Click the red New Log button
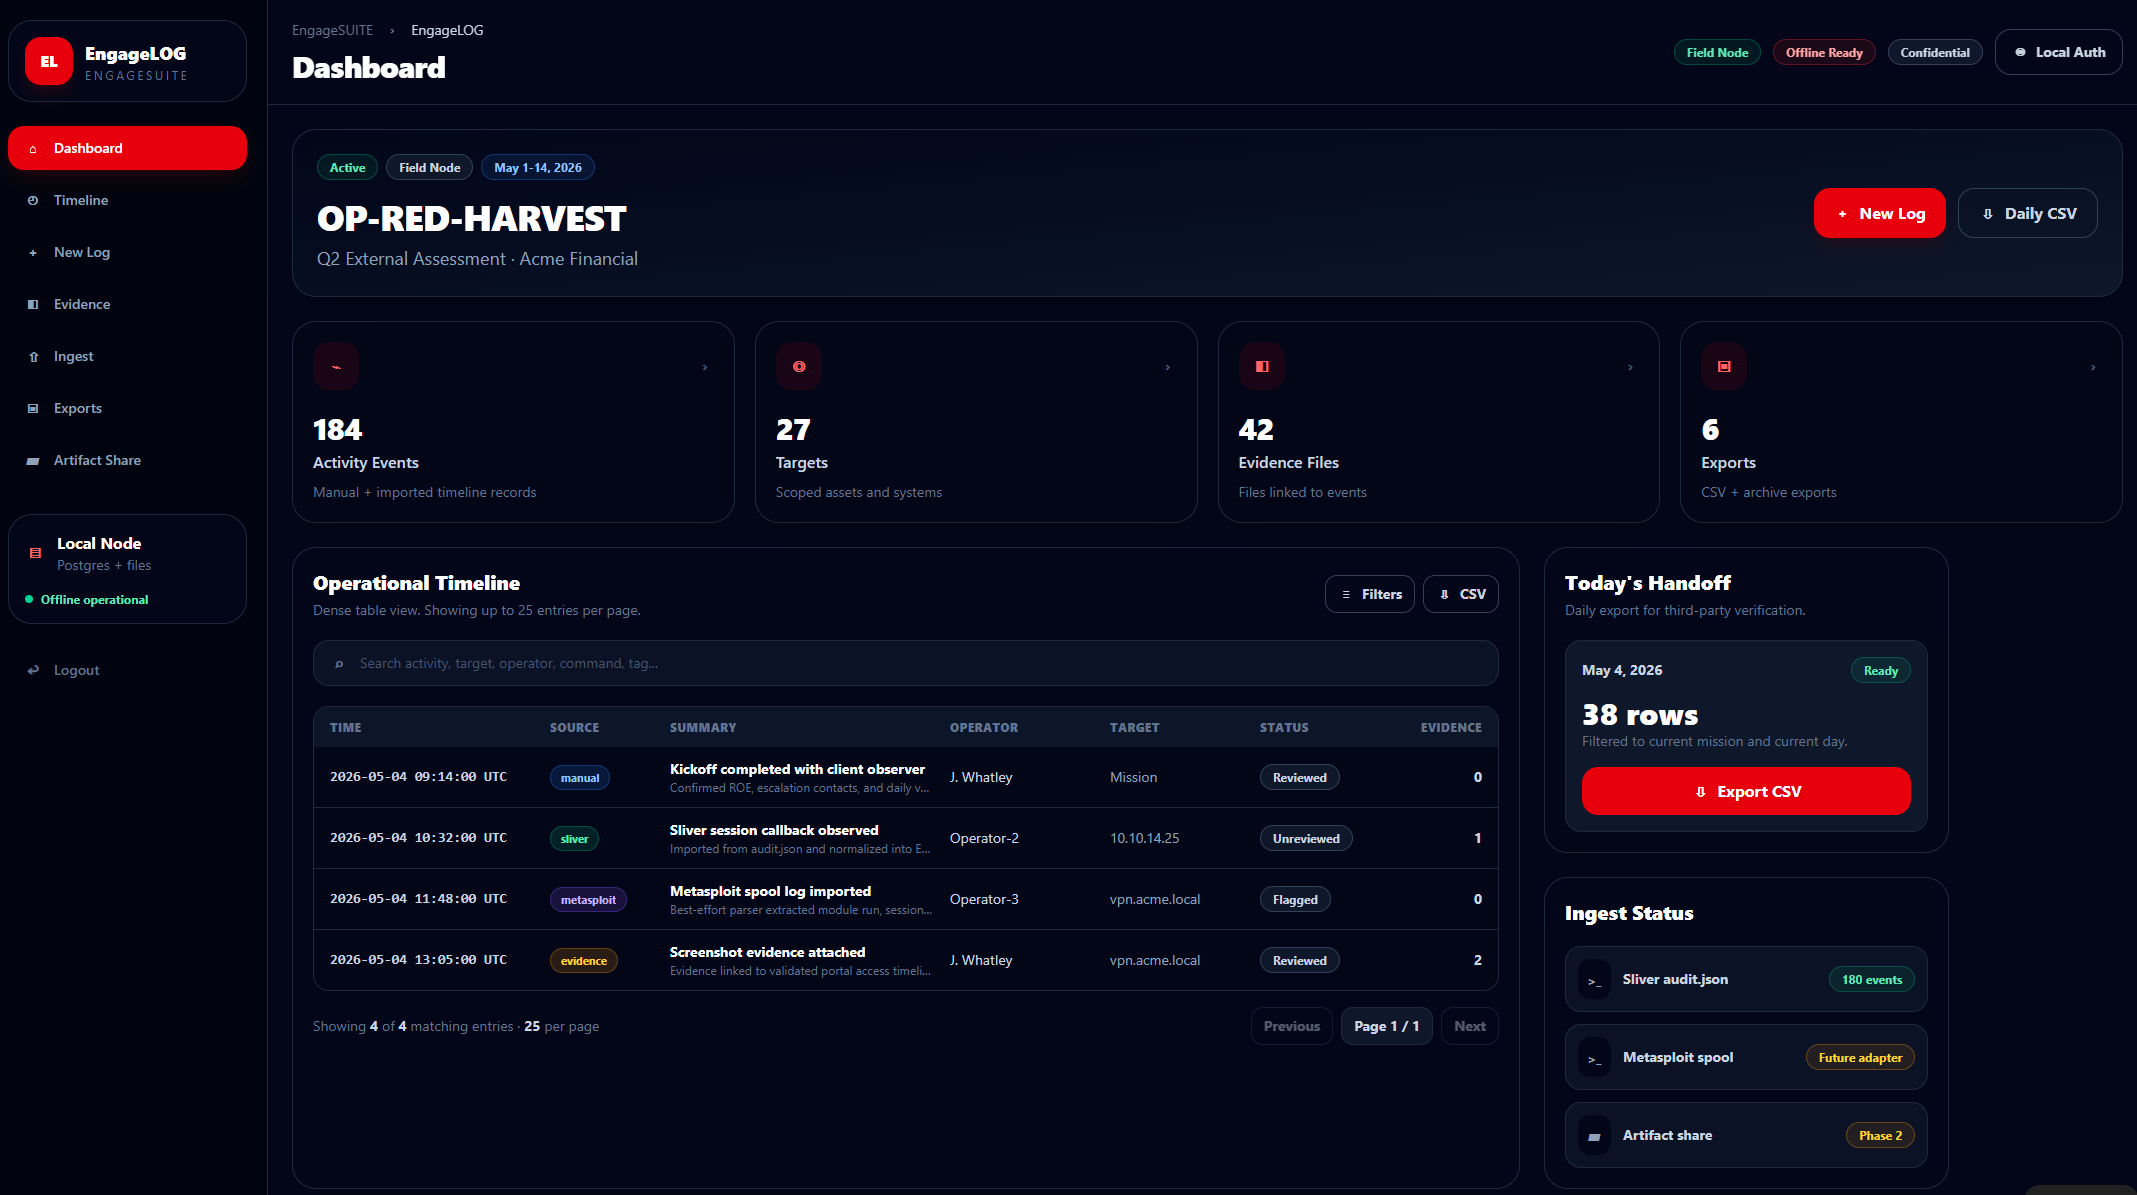 (x=1879, y=213)
